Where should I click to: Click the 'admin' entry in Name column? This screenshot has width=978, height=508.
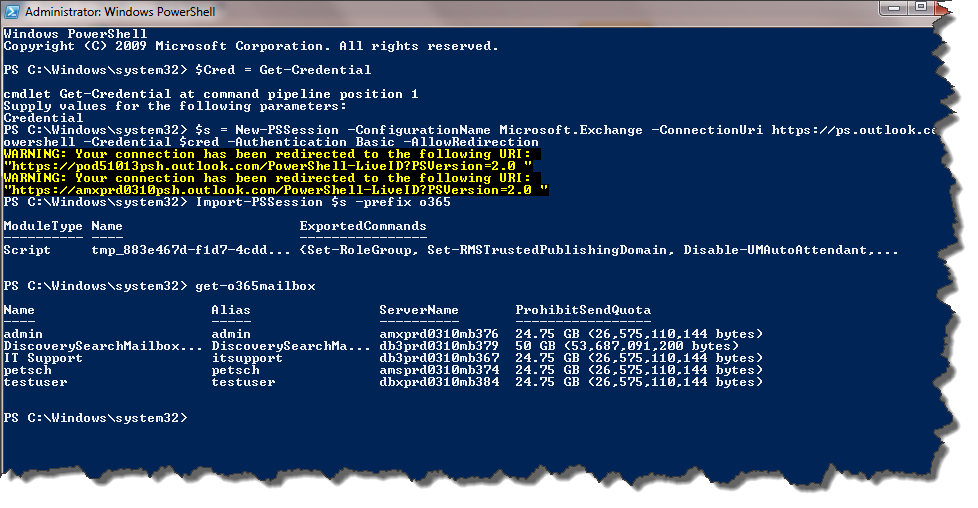tap(23, 334)
